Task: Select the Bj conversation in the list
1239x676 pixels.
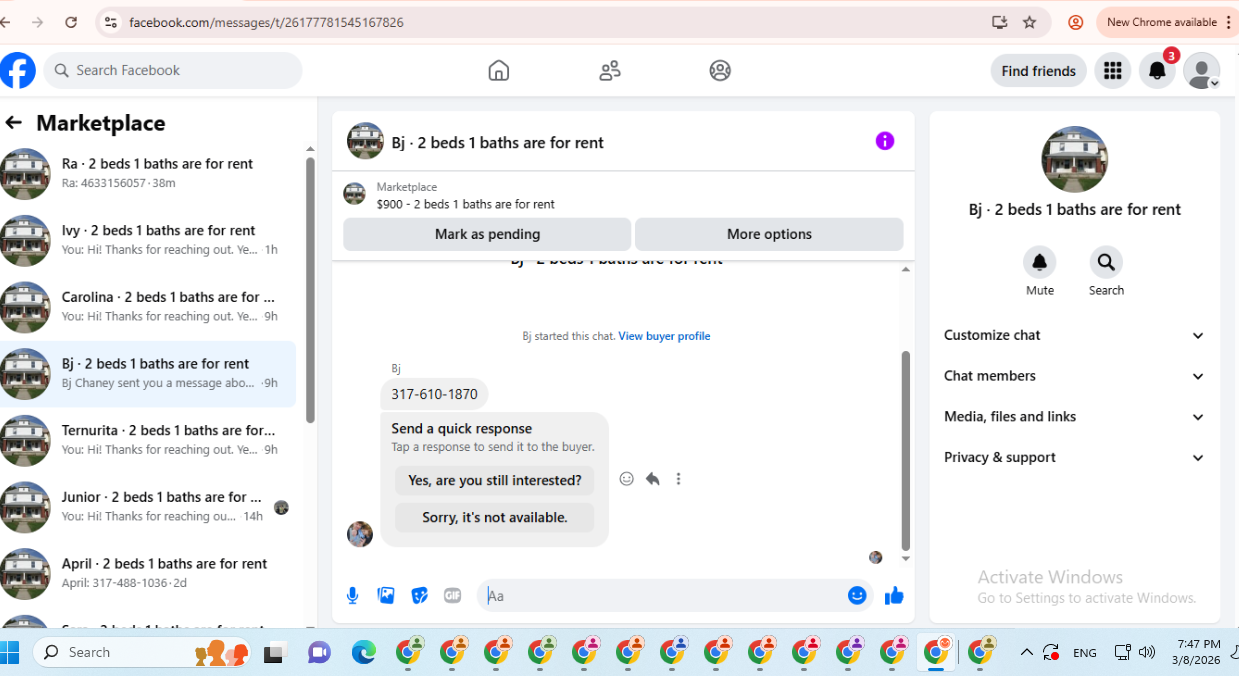Action: click(148, 373)
